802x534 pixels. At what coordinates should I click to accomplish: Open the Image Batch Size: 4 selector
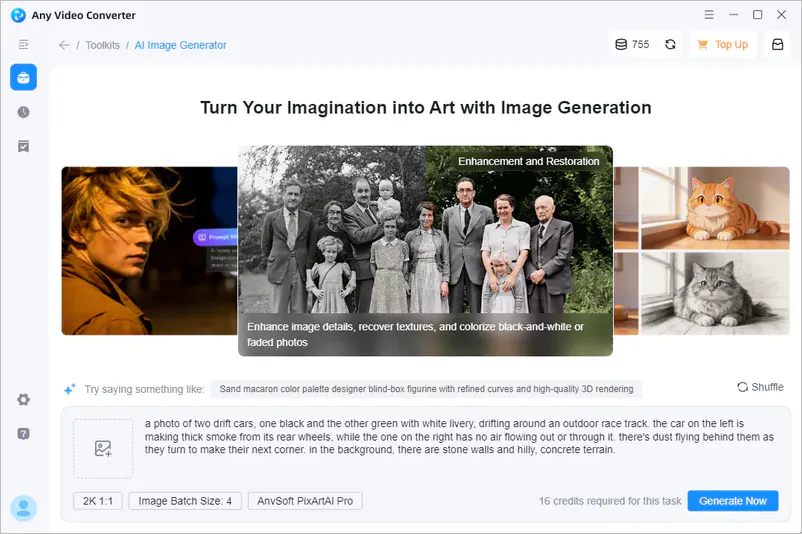tap(185, 501)
